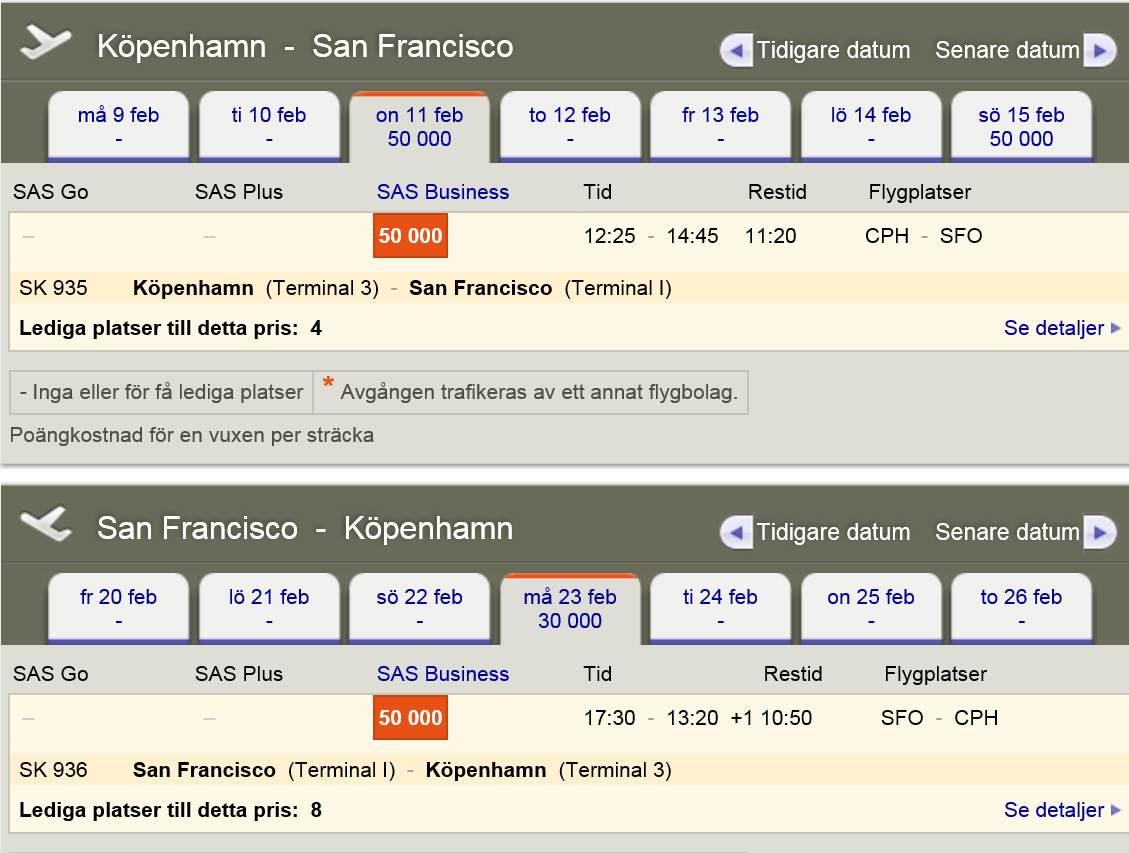Click the orange 50 000 price for SK 935

click(x=410, y=236)
